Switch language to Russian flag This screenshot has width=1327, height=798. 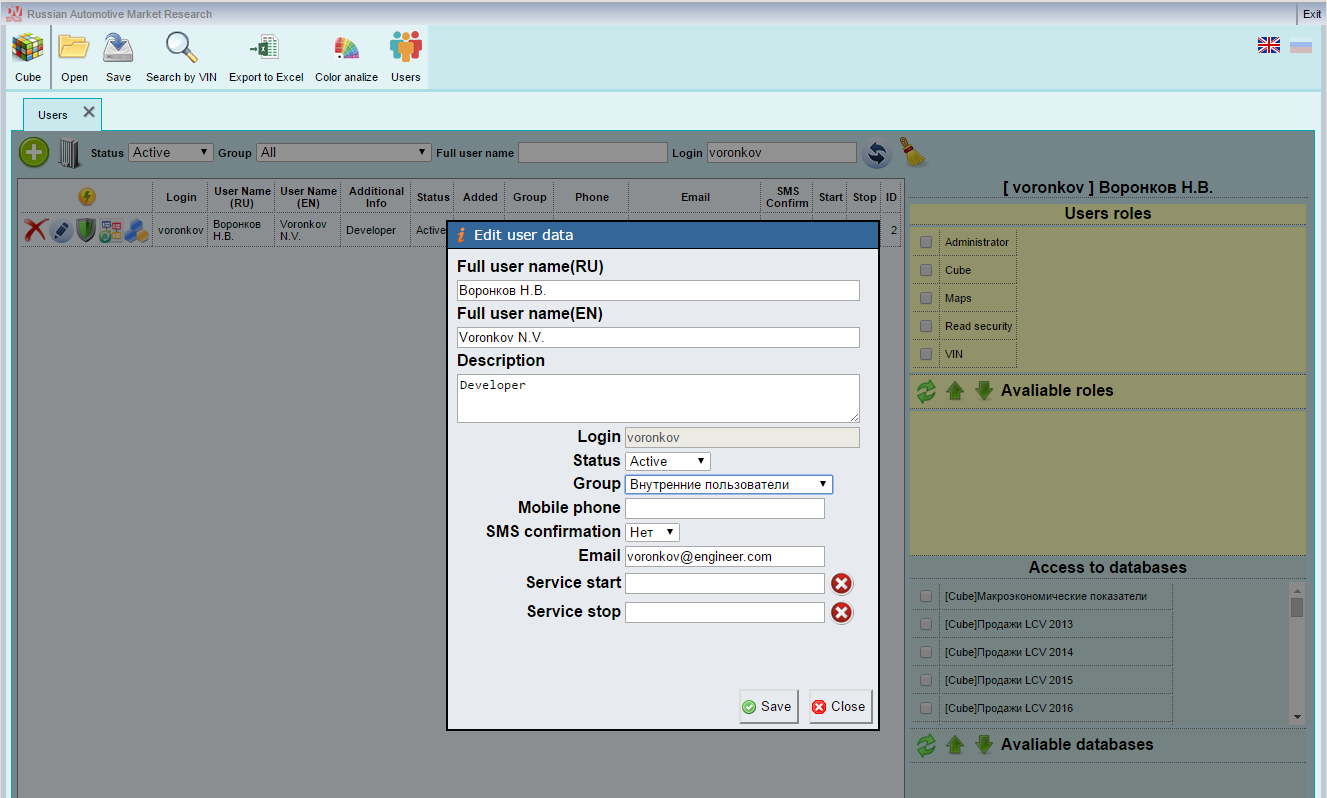1301,45
